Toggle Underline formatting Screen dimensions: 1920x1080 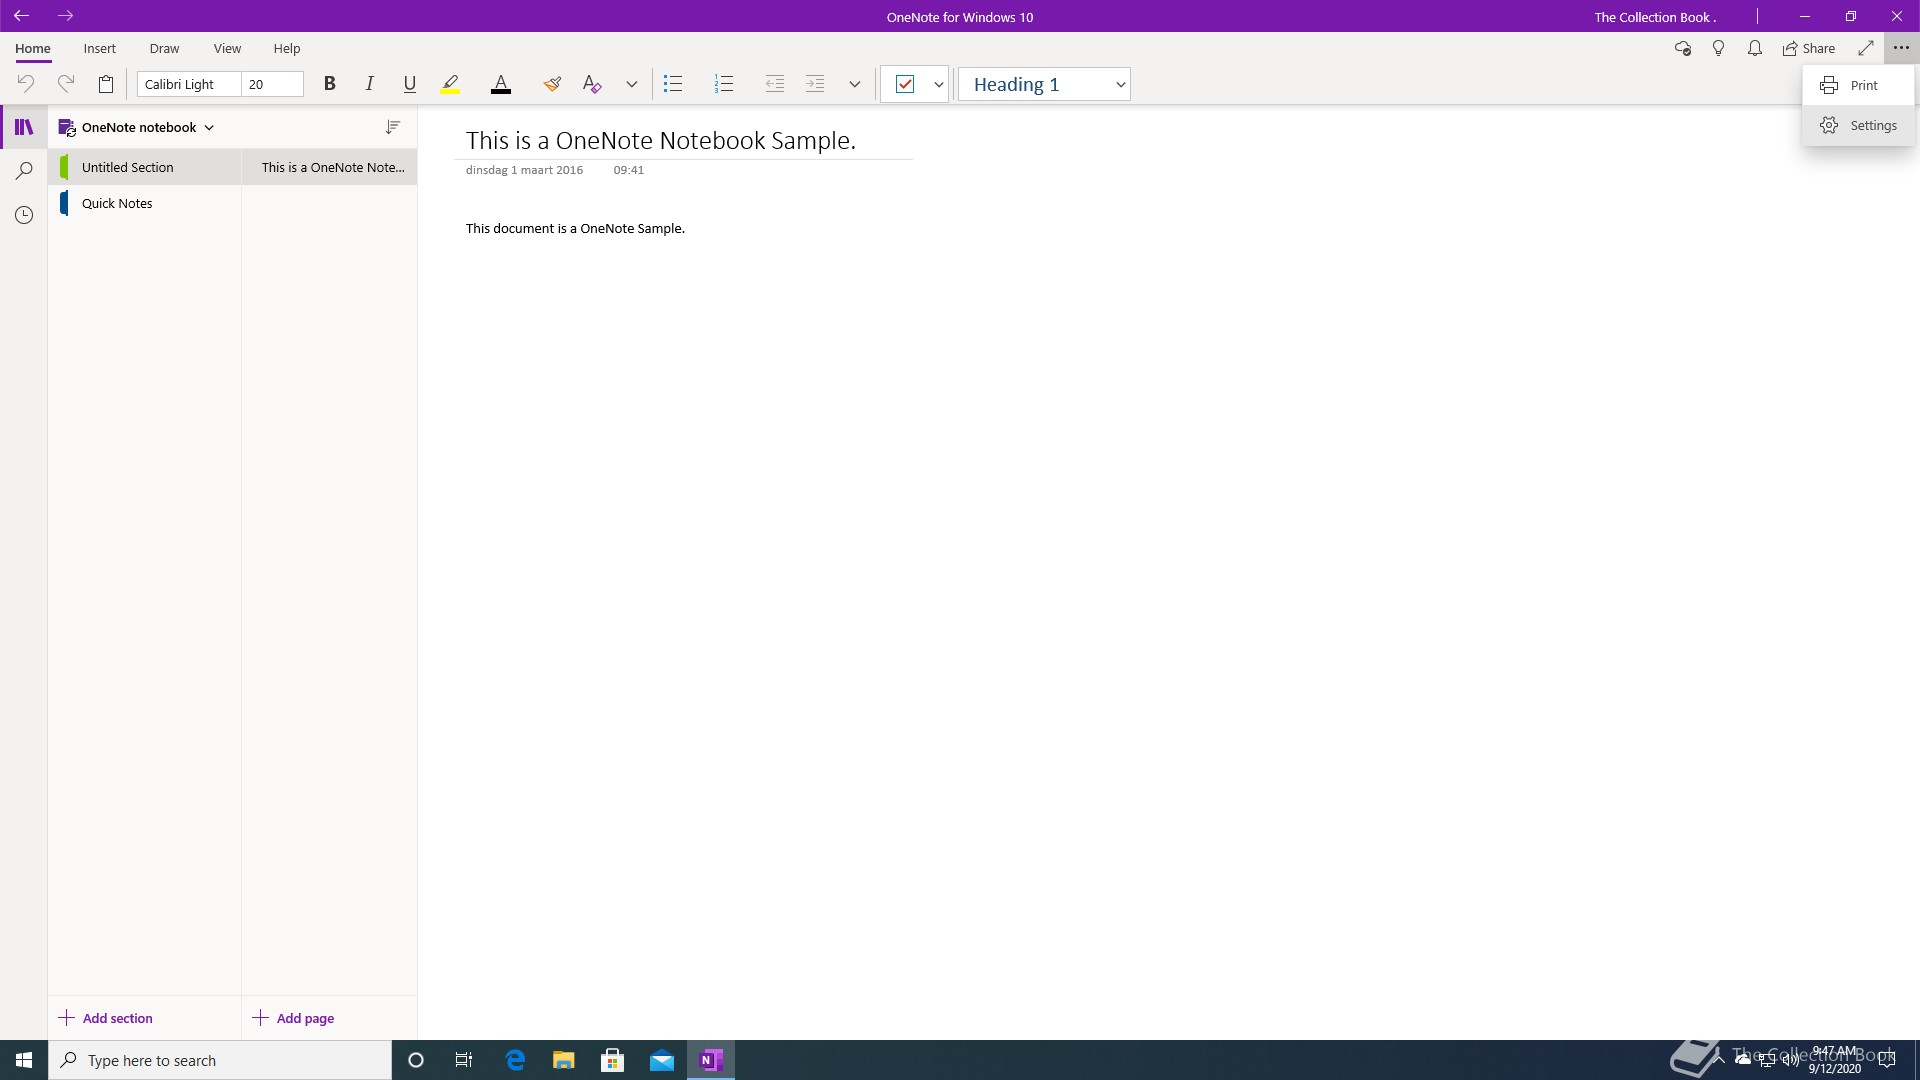point(409,84)
